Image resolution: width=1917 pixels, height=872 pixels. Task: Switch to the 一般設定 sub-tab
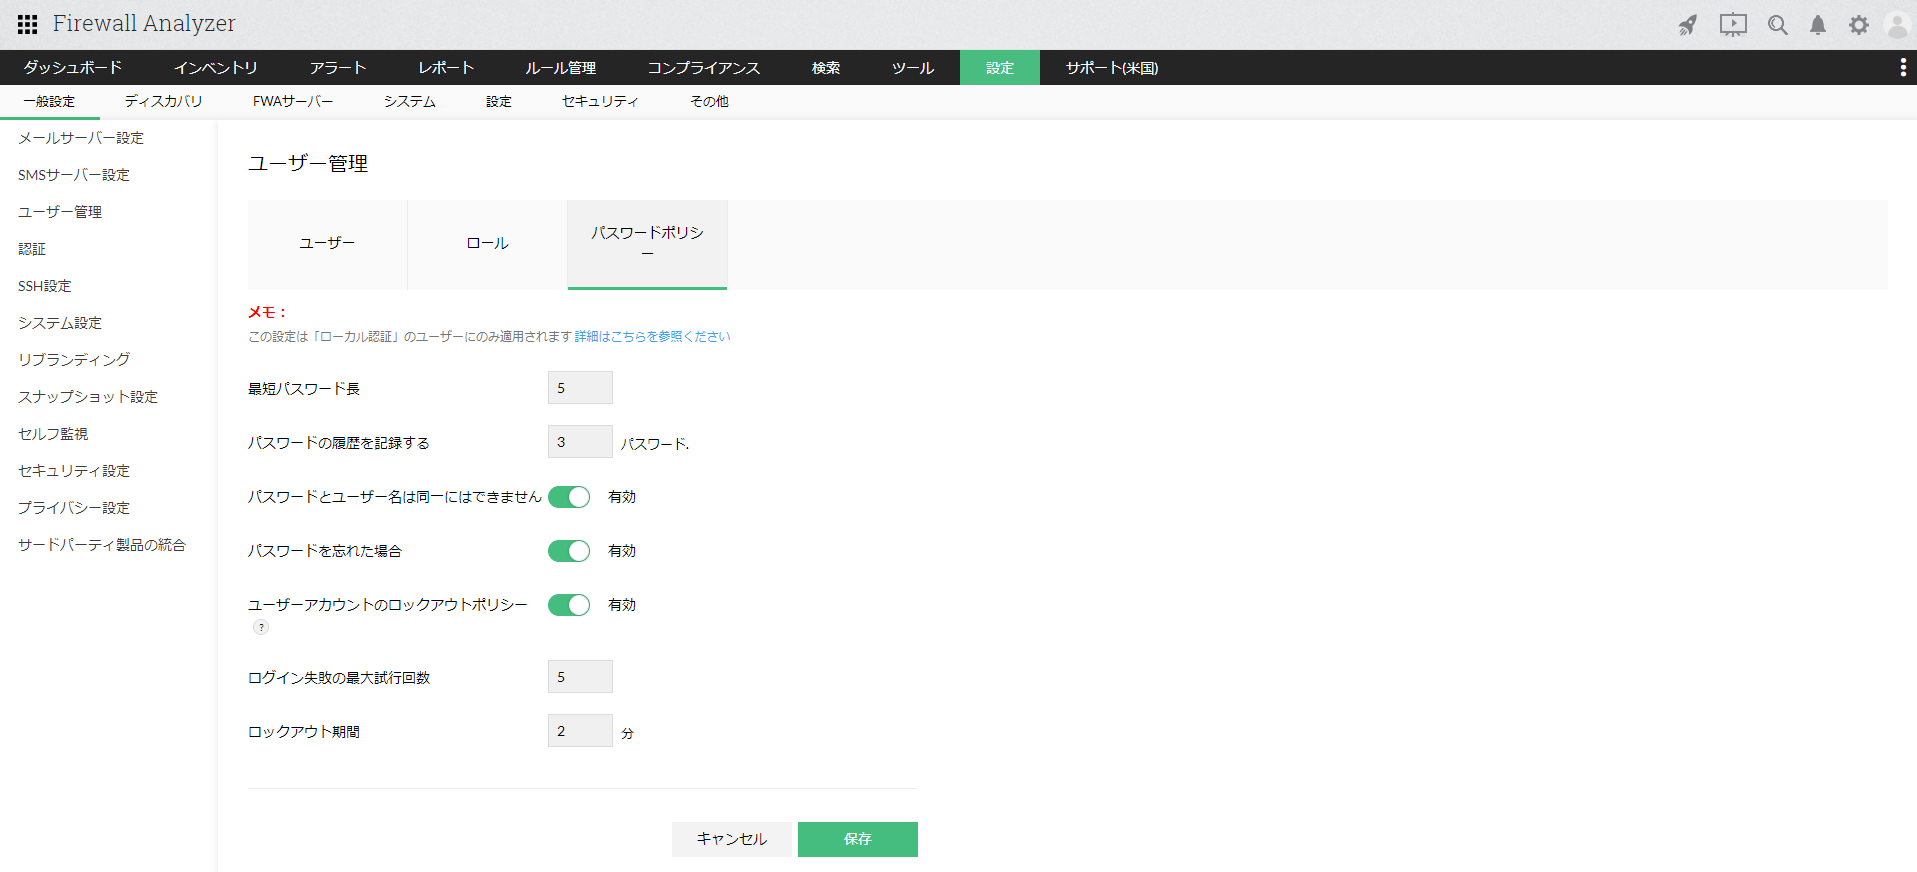click(x=49, y=102)
